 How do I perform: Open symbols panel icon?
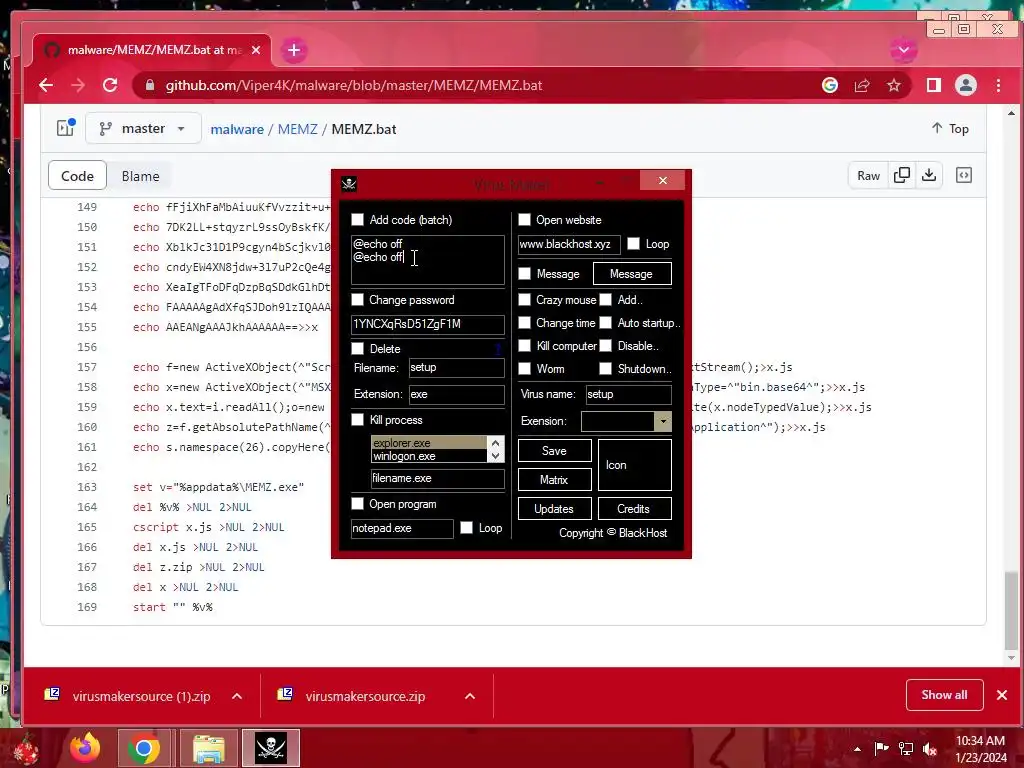coord(963,175)
